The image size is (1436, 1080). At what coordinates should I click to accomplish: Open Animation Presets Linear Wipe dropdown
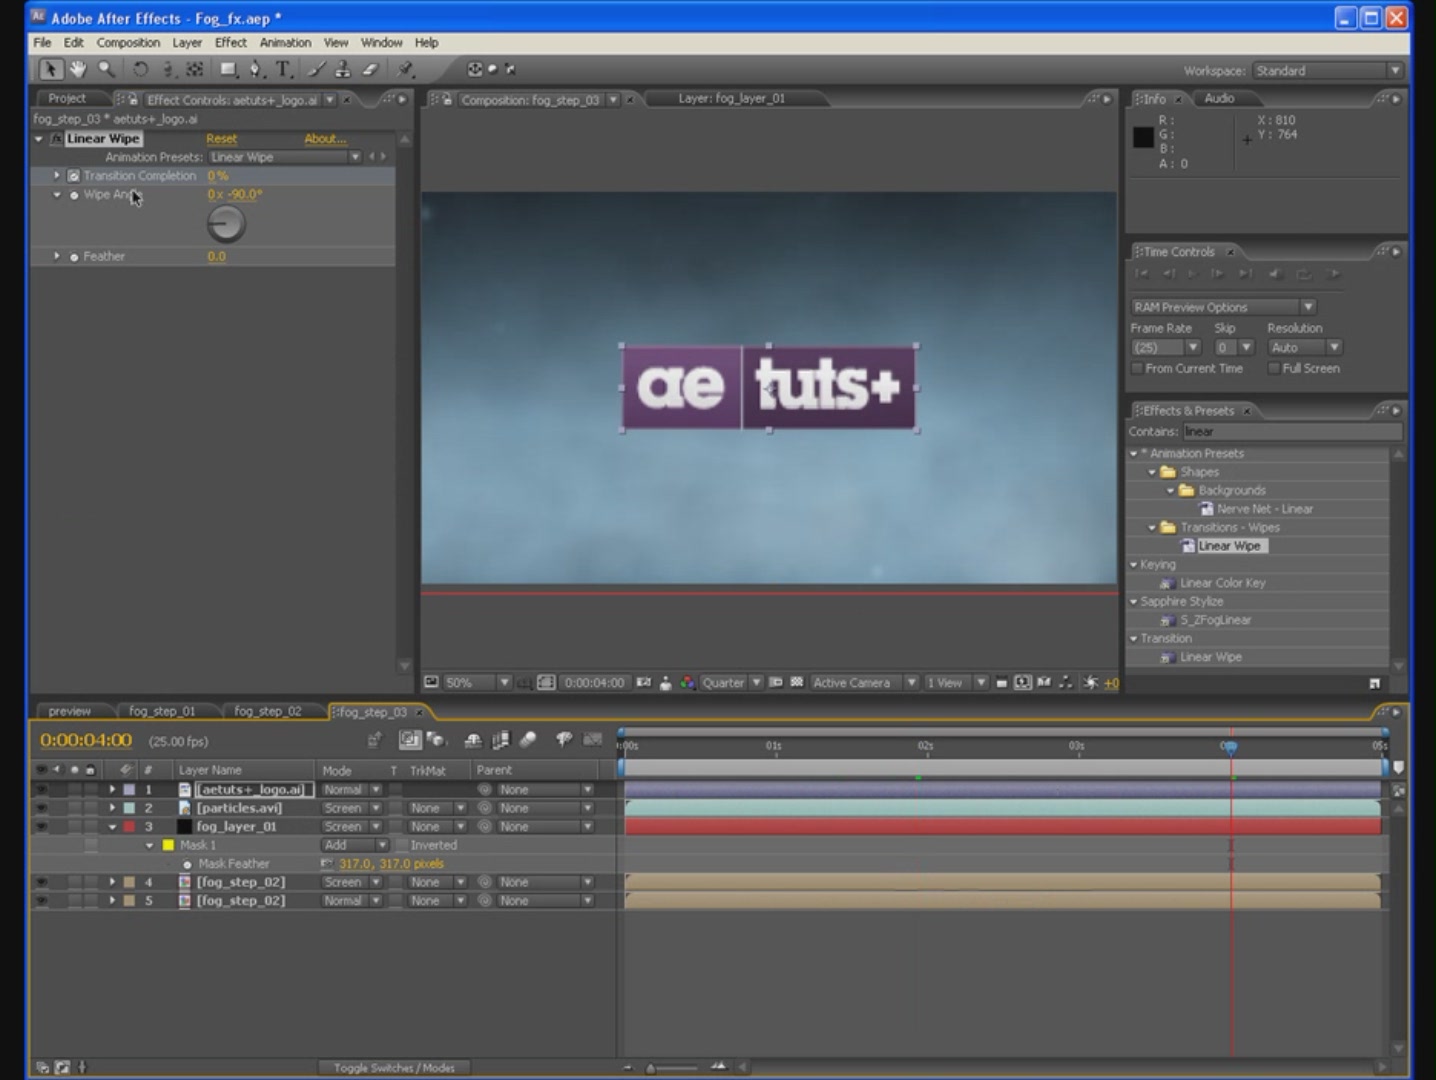[x=285, y=157]
